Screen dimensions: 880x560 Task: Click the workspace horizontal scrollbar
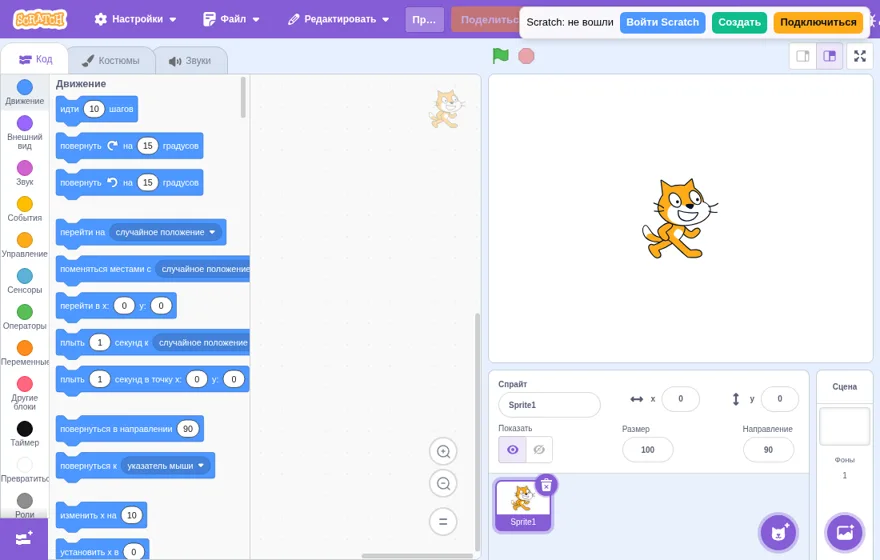coord(418,556)
